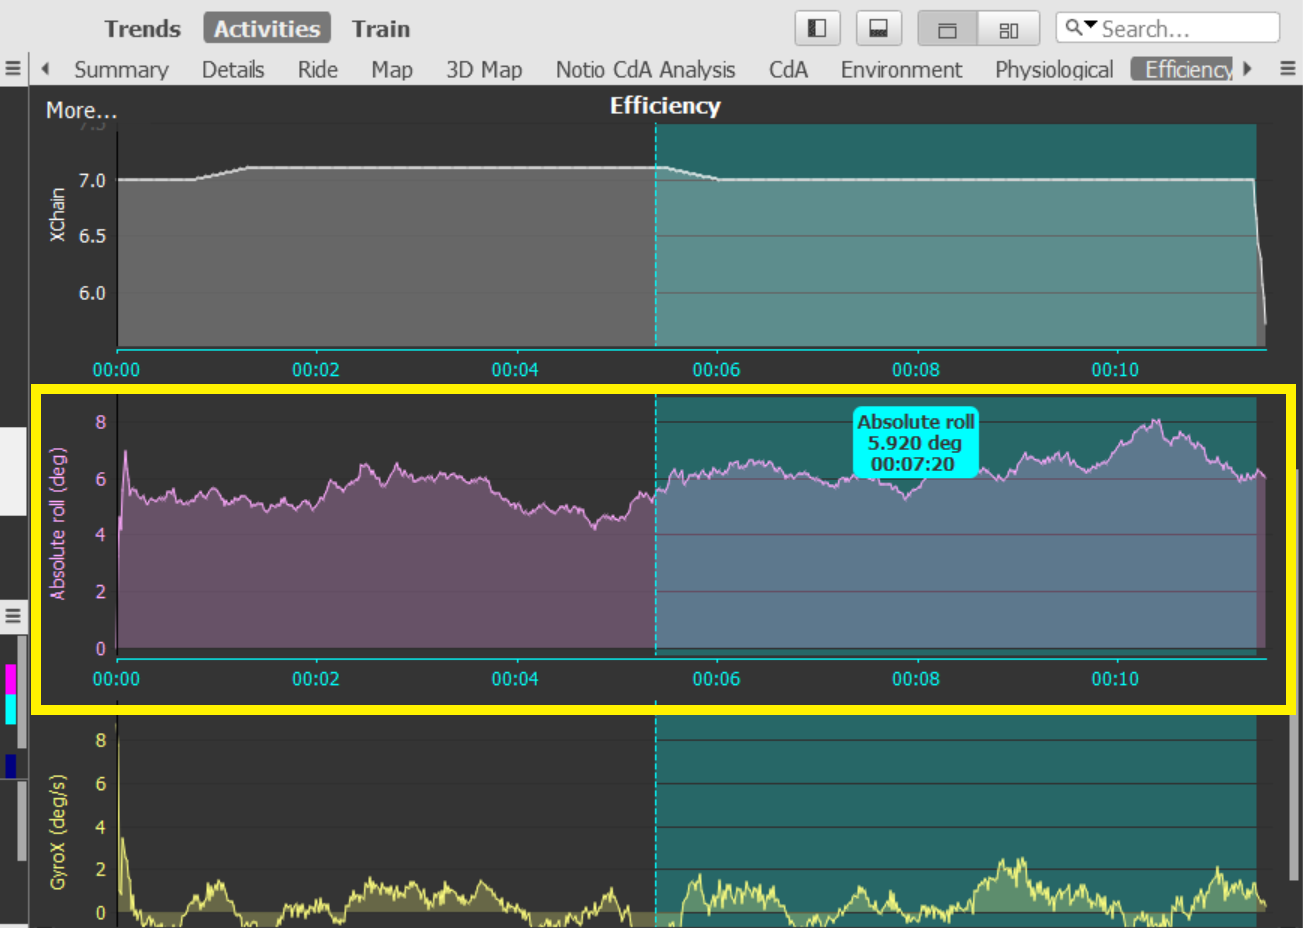Select the Efficiency tab

click(x=1183, y=69)
